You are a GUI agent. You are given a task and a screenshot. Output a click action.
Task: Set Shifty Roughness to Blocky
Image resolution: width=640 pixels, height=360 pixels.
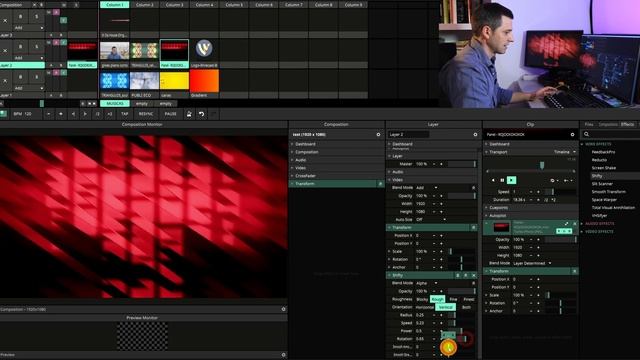click(422, 299)
